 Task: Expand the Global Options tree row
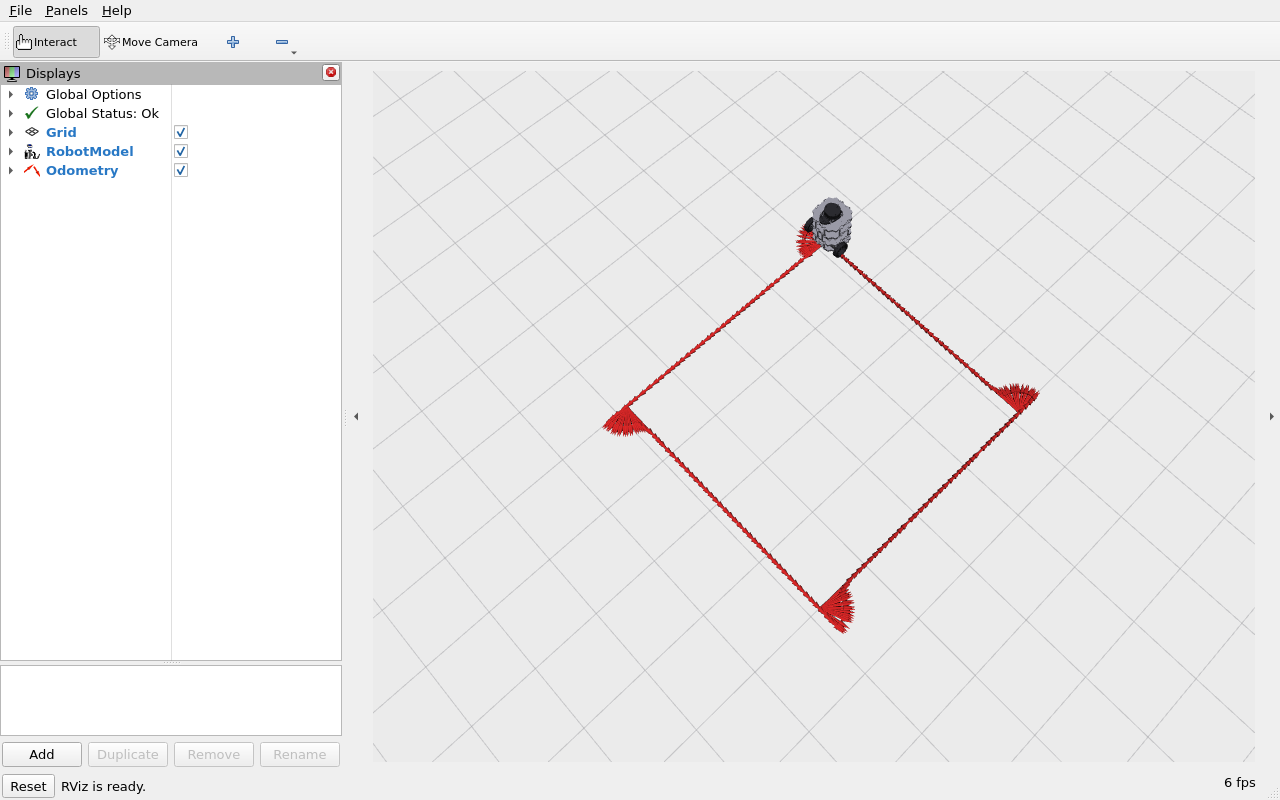11,94
